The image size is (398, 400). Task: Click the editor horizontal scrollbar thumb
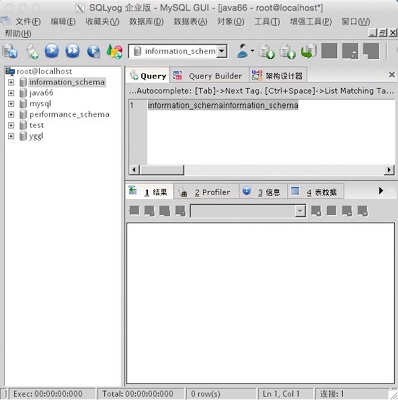click(x=162, y=170)
